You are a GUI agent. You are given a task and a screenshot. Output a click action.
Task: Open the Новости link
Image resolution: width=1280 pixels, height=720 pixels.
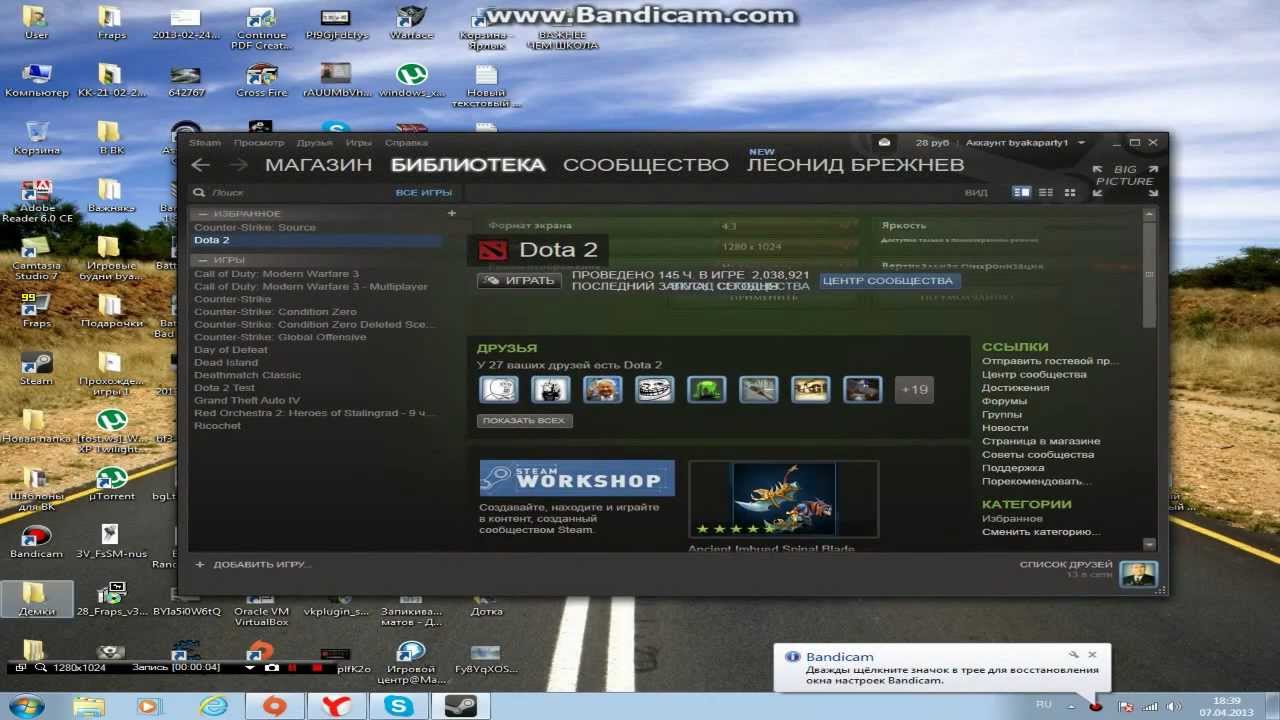coord(1005,428)
